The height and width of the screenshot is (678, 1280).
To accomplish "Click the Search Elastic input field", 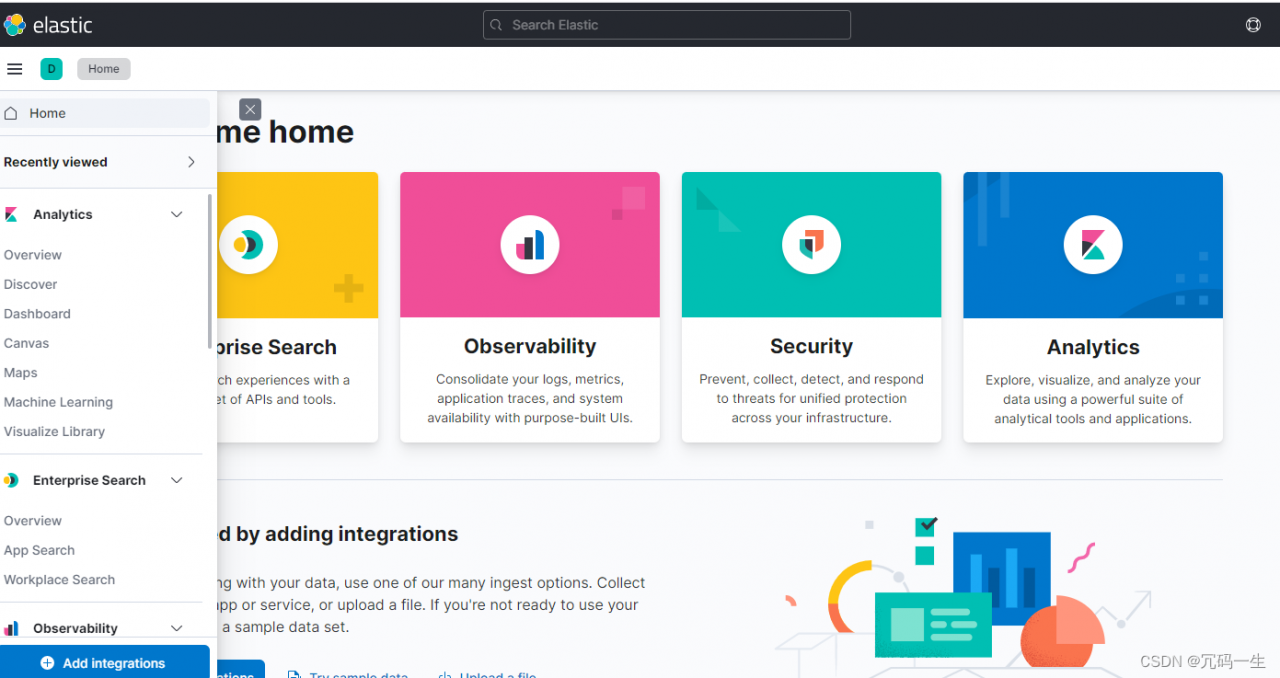I will coord(667,25).
